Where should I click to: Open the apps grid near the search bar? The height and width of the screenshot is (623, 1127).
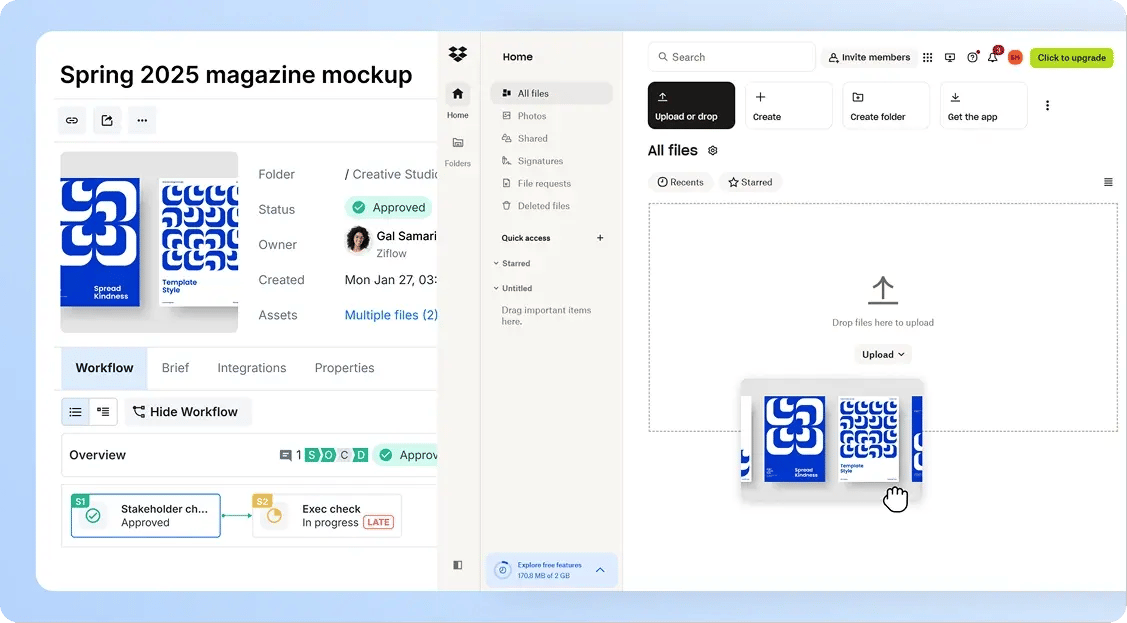point(928,57)
